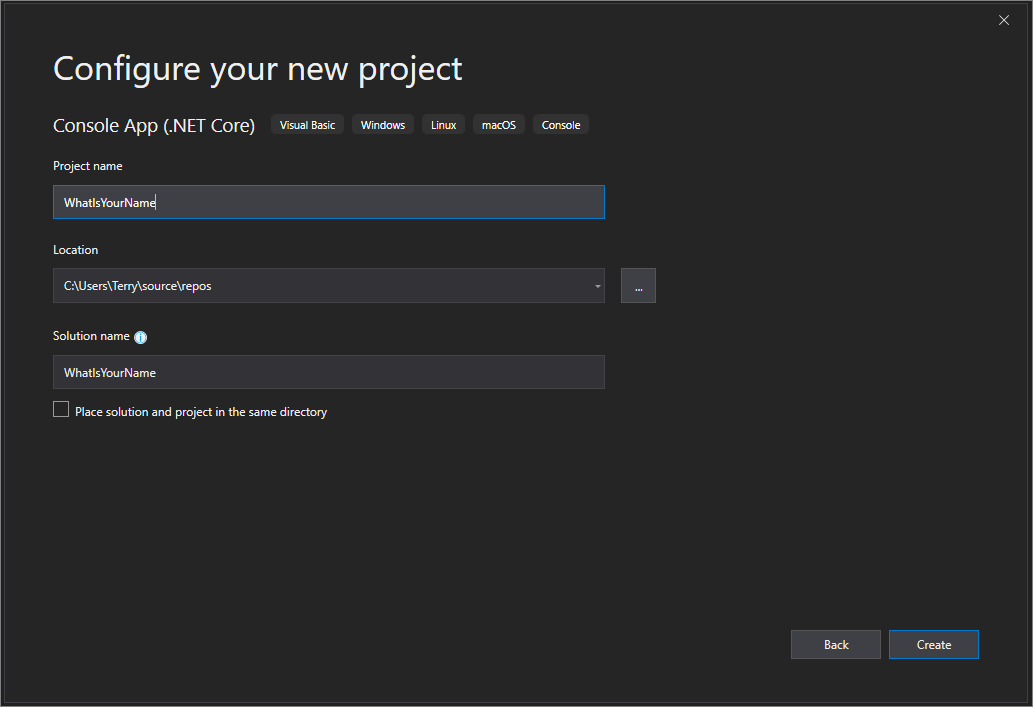Choose the macOS platform tag
The width and height of the screenshot is (1033, 707).
[x=499, y=125]
